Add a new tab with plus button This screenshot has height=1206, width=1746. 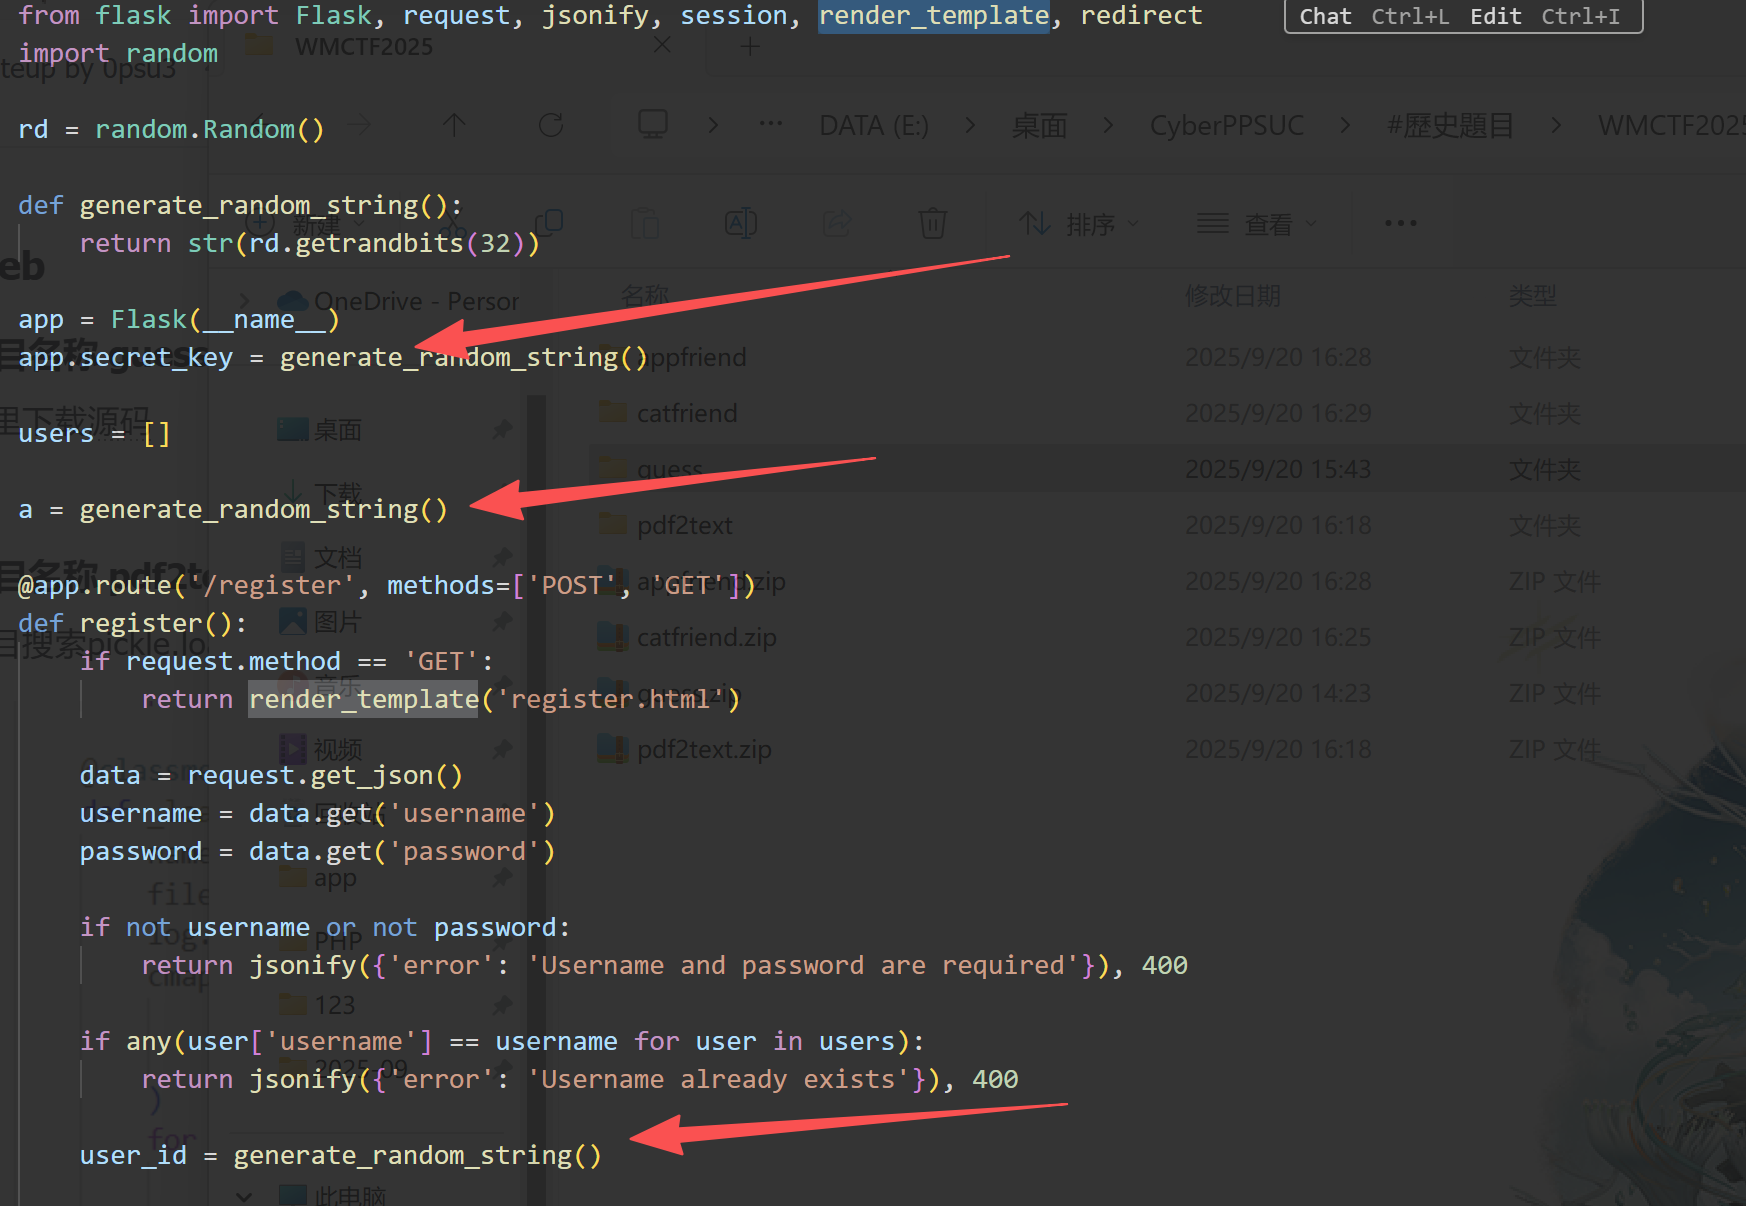[x=750, y=47]
